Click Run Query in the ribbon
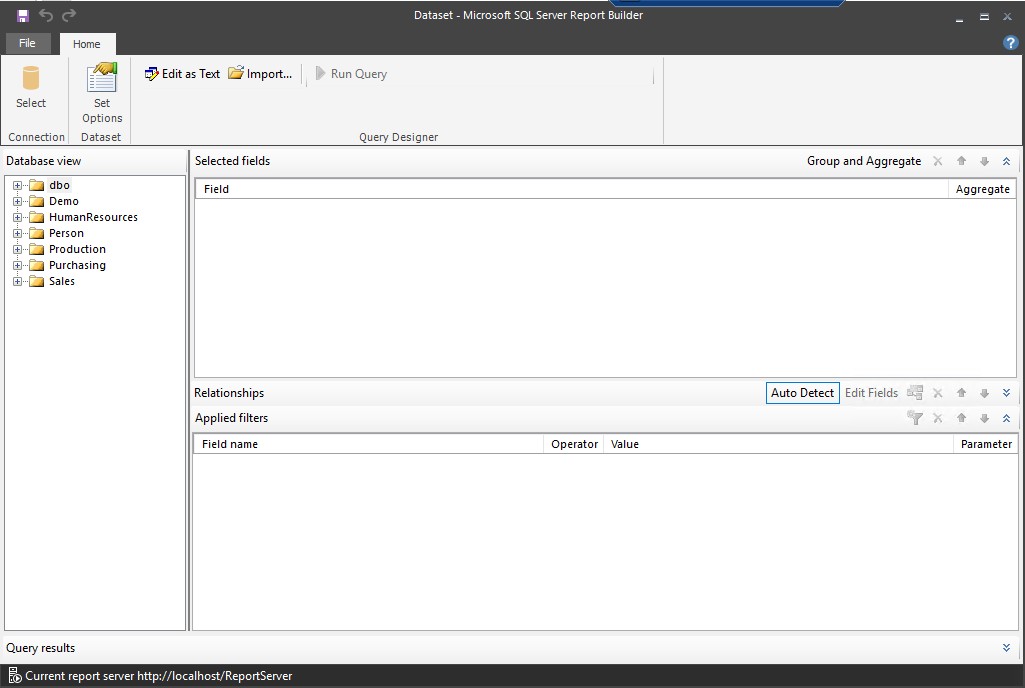The height and width of the screenshot is (688, 1025). (x=351, y=74)
